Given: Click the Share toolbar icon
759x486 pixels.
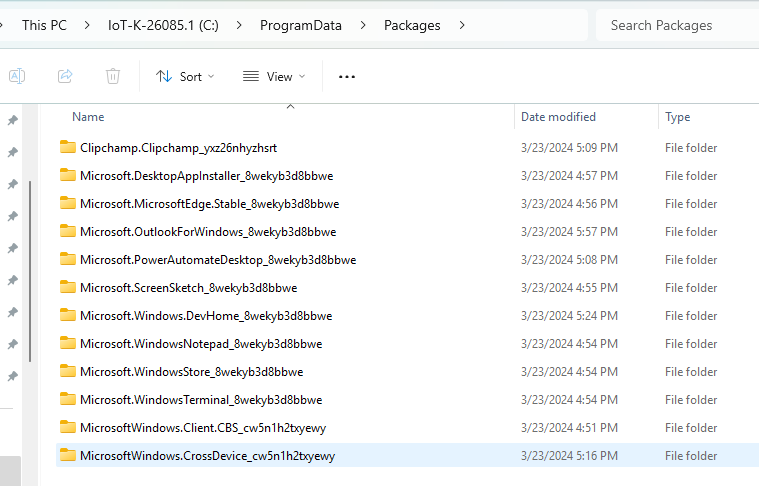Looking at the screenshot, I should point(65,76).
